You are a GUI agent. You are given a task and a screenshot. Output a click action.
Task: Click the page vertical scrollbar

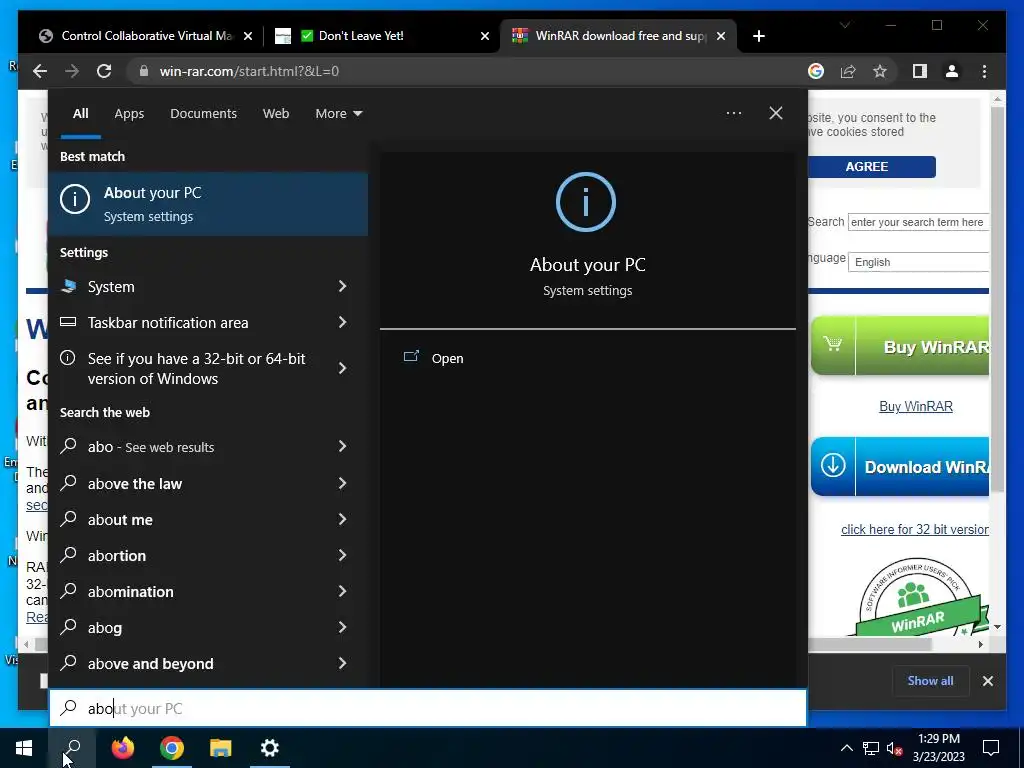[x=997, y=298]
